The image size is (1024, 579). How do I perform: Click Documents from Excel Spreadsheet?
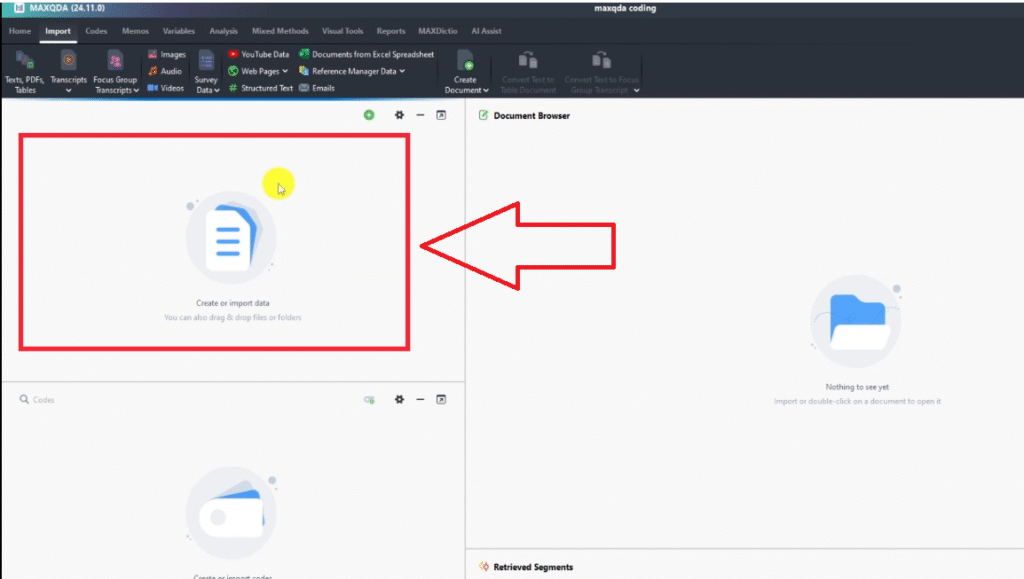[x=366, y=55]
